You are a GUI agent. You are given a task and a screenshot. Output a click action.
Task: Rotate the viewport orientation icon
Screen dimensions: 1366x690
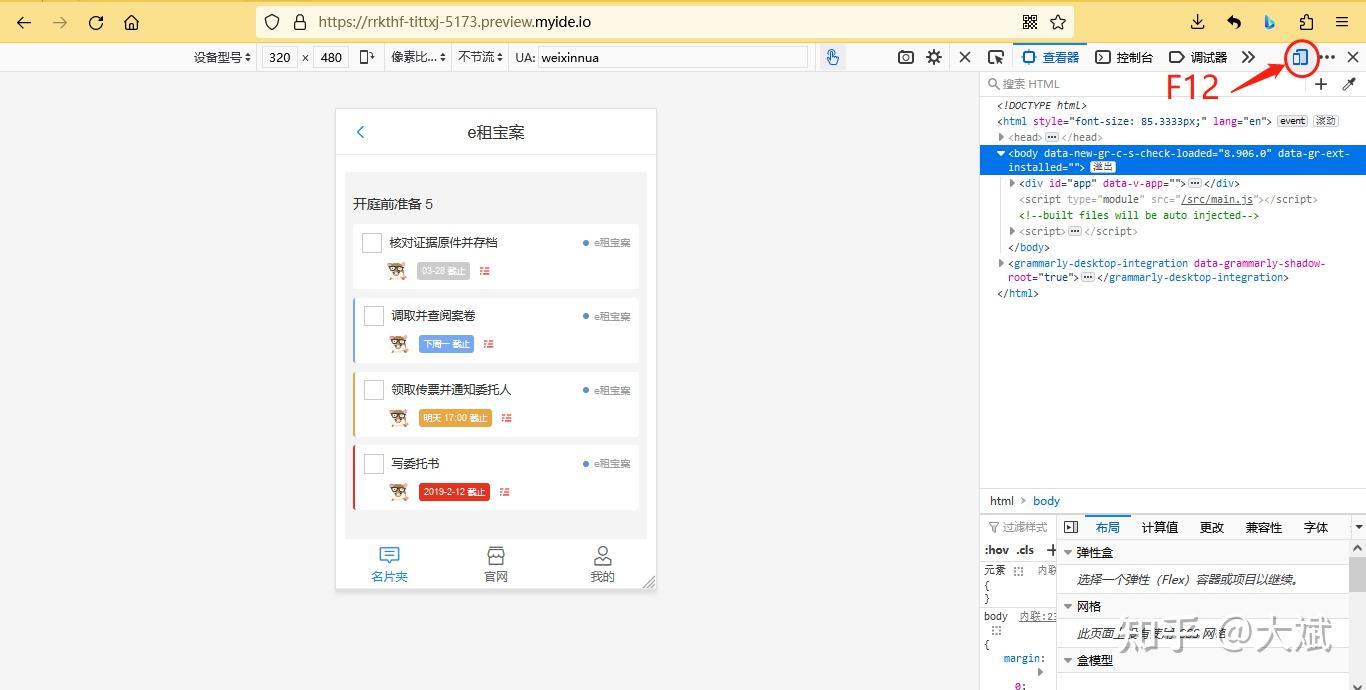click(367, 57)
